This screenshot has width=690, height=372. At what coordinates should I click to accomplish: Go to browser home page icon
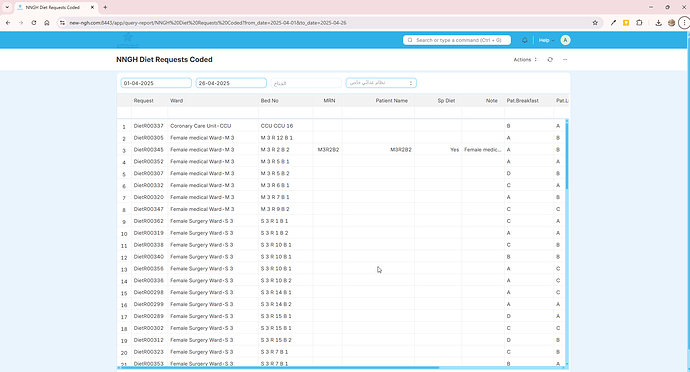(47, 23)
